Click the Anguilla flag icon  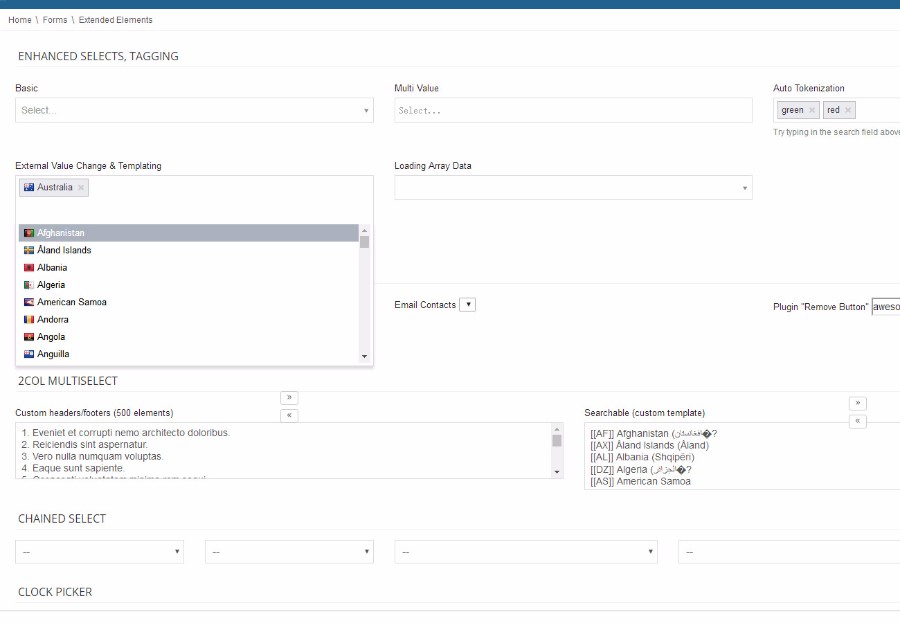tap(29, 354)
